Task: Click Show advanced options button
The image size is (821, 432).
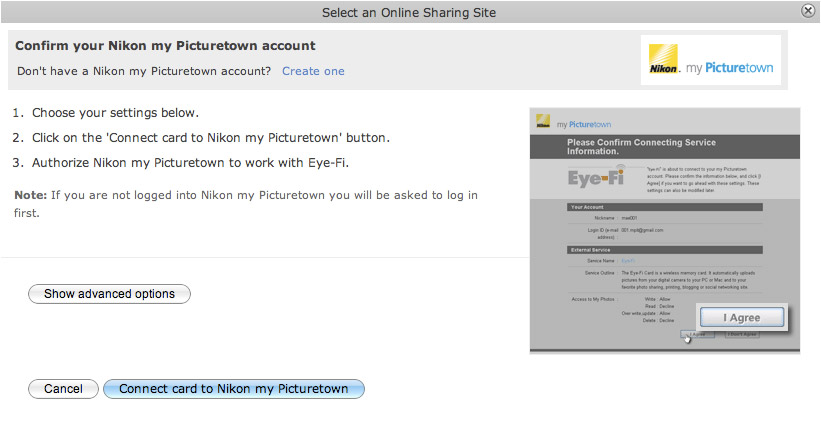Action: pos(109,294)
